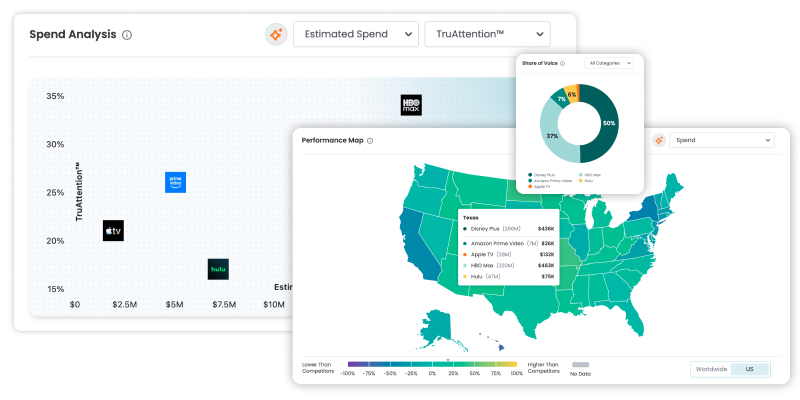Viewport: 800px width, 400px height.
Task: Select the 37% HBO Max donut segment
Action: pyautogui.click(x=552, y=136)
